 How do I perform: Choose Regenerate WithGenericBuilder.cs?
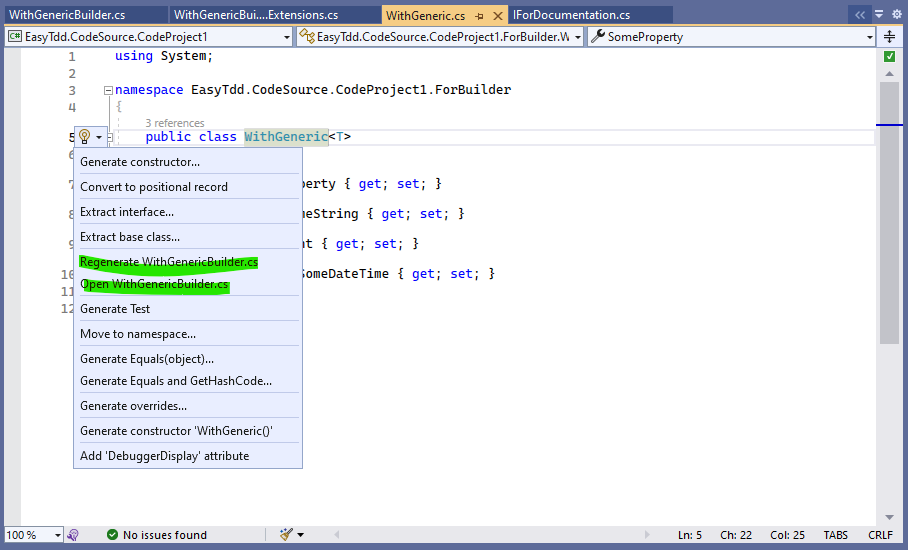tap(188, 262)
